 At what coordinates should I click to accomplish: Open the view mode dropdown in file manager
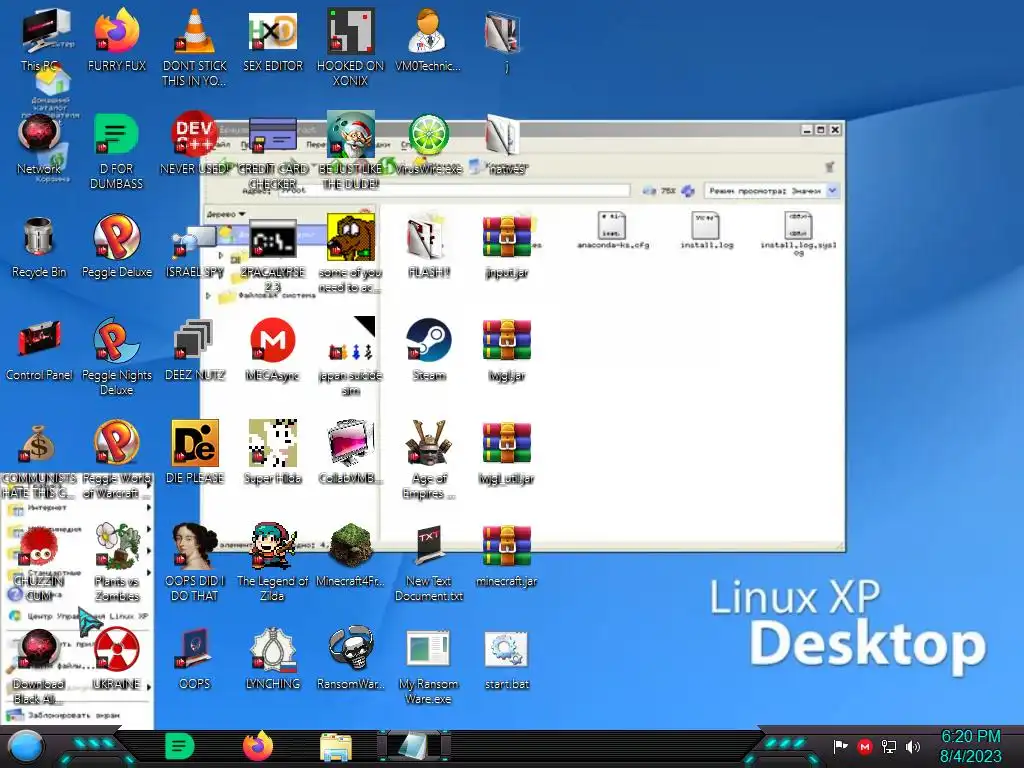pyautogui.click(x=833, y=191)
